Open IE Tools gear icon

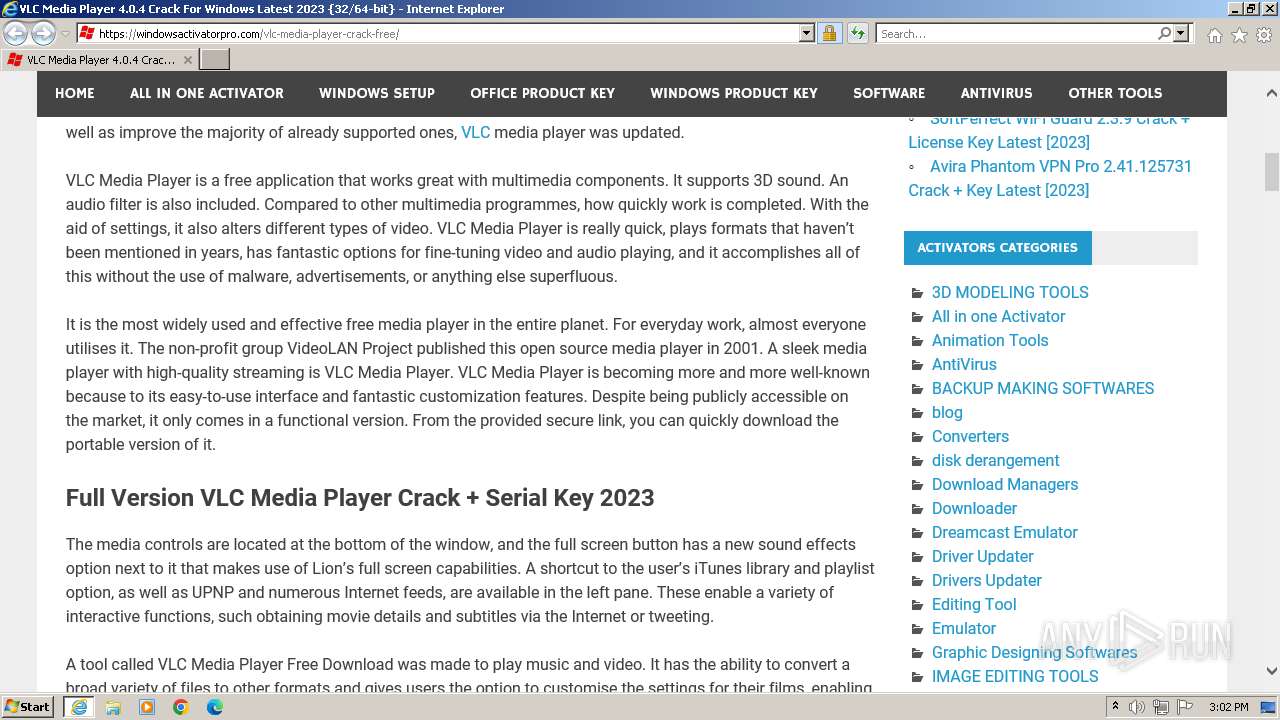click(x=1264, y=35)
